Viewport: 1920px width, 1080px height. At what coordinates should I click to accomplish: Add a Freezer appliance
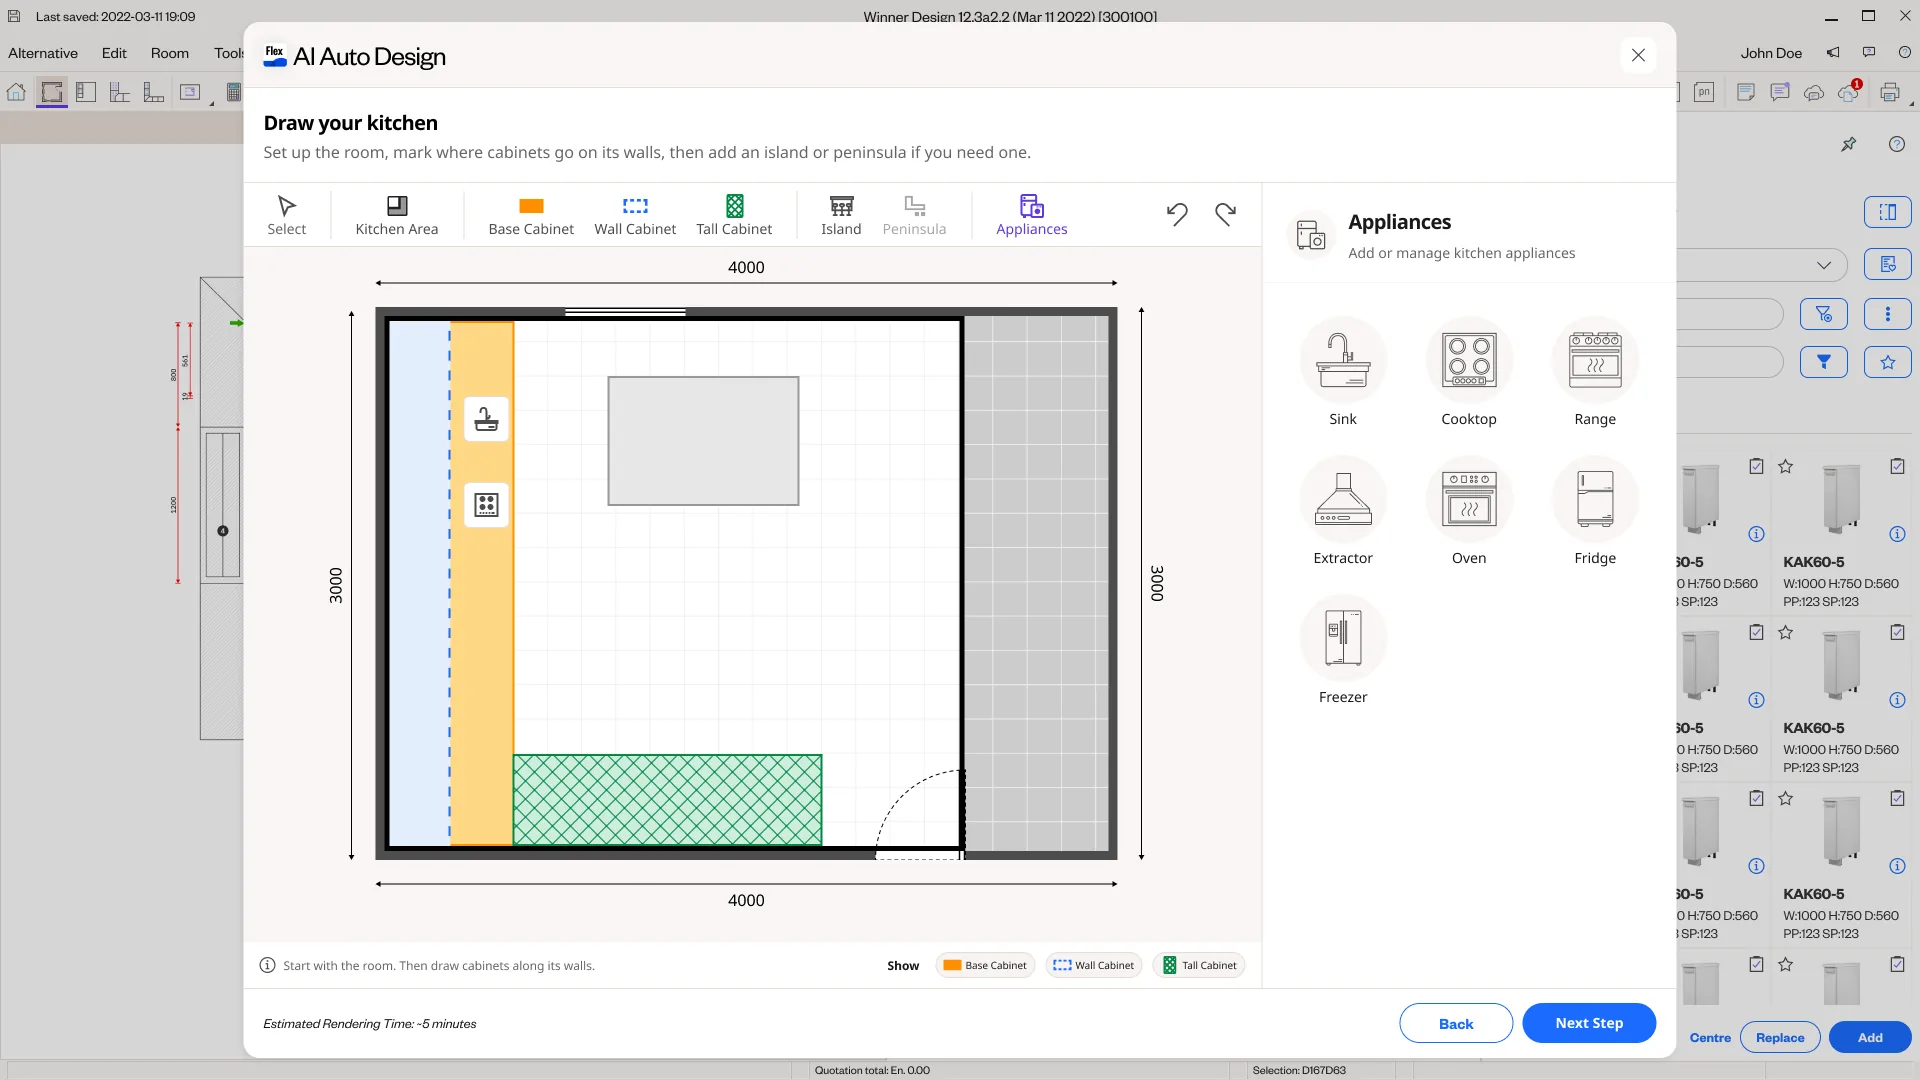(1343, 649)
